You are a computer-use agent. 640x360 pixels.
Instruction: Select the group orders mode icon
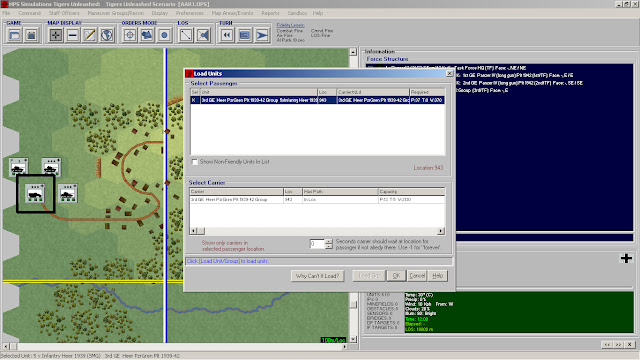pos(147,35)
